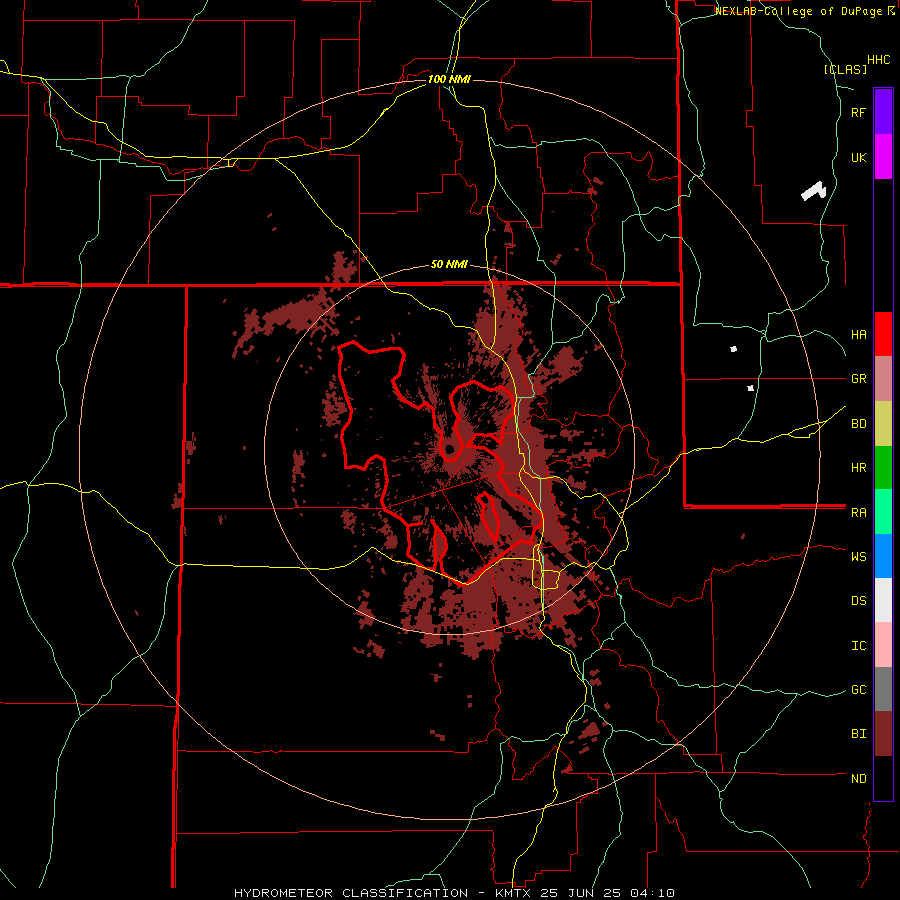Pick the DS white legend swatch
Screen dimensions: 900x900
883,600
